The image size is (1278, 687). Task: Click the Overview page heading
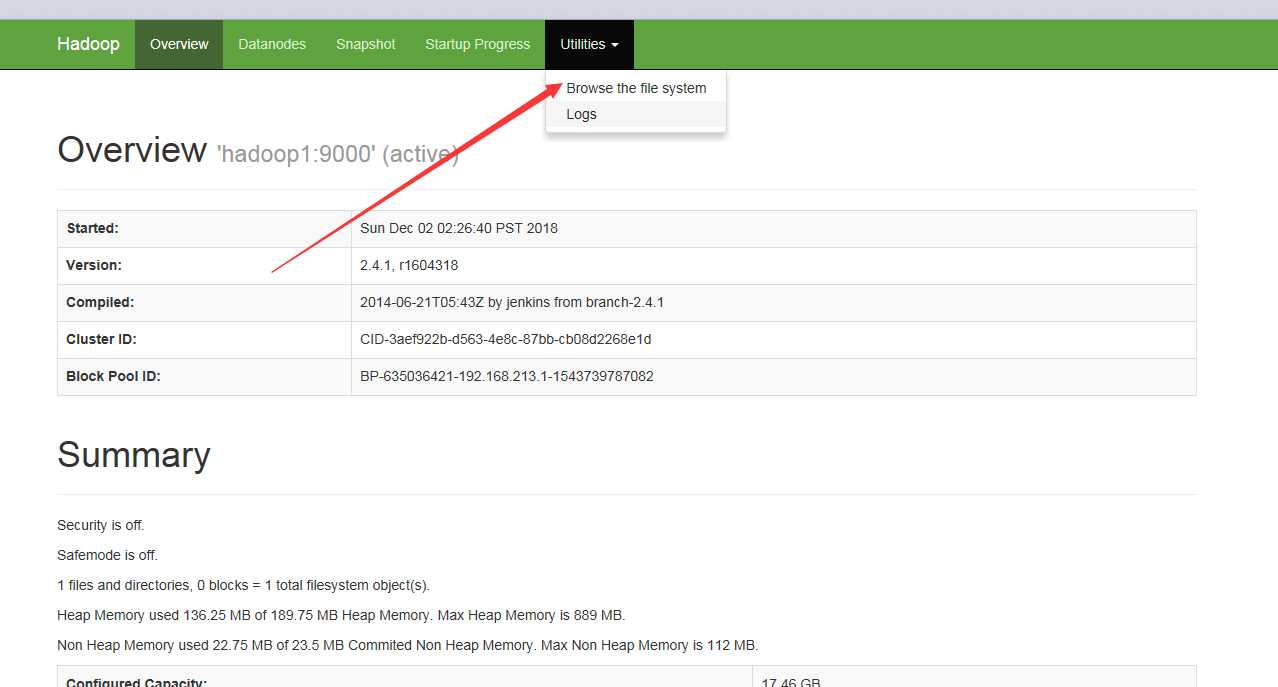pyautogui.click(x=132, y=150)
